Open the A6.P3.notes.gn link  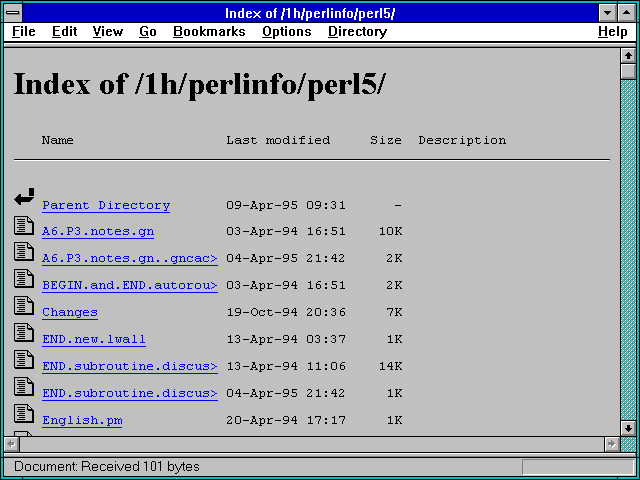click(98, 231)
